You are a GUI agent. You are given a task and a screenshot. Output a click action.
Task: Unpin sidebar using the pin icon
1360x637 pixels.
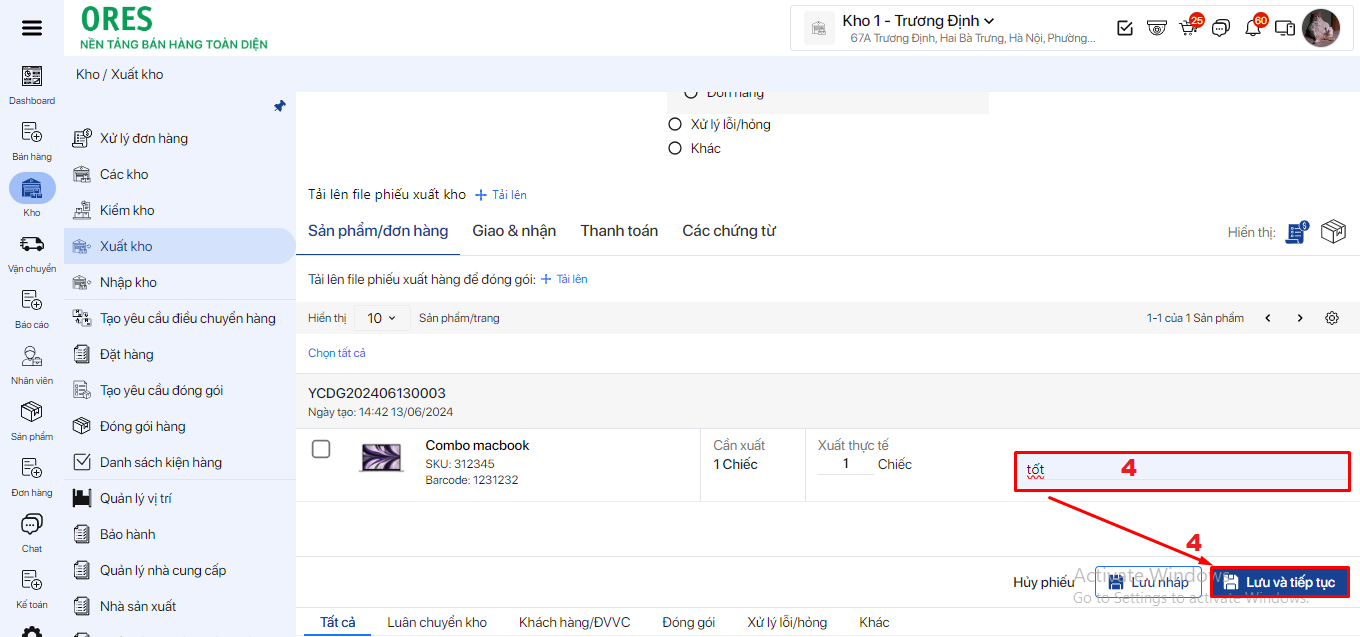tap(280, 106)
